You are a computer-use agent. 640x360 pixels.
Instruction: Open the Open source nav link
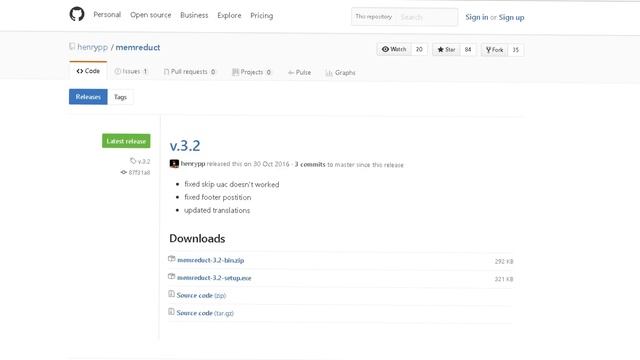(151, 15)
